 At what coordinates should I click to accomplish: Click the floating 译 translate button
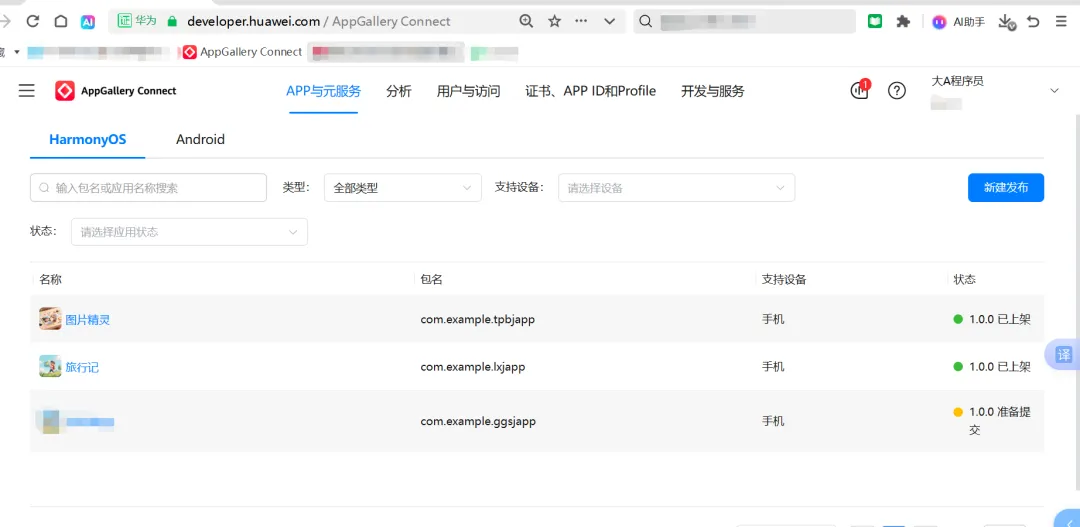click(x=1065, y=355)
